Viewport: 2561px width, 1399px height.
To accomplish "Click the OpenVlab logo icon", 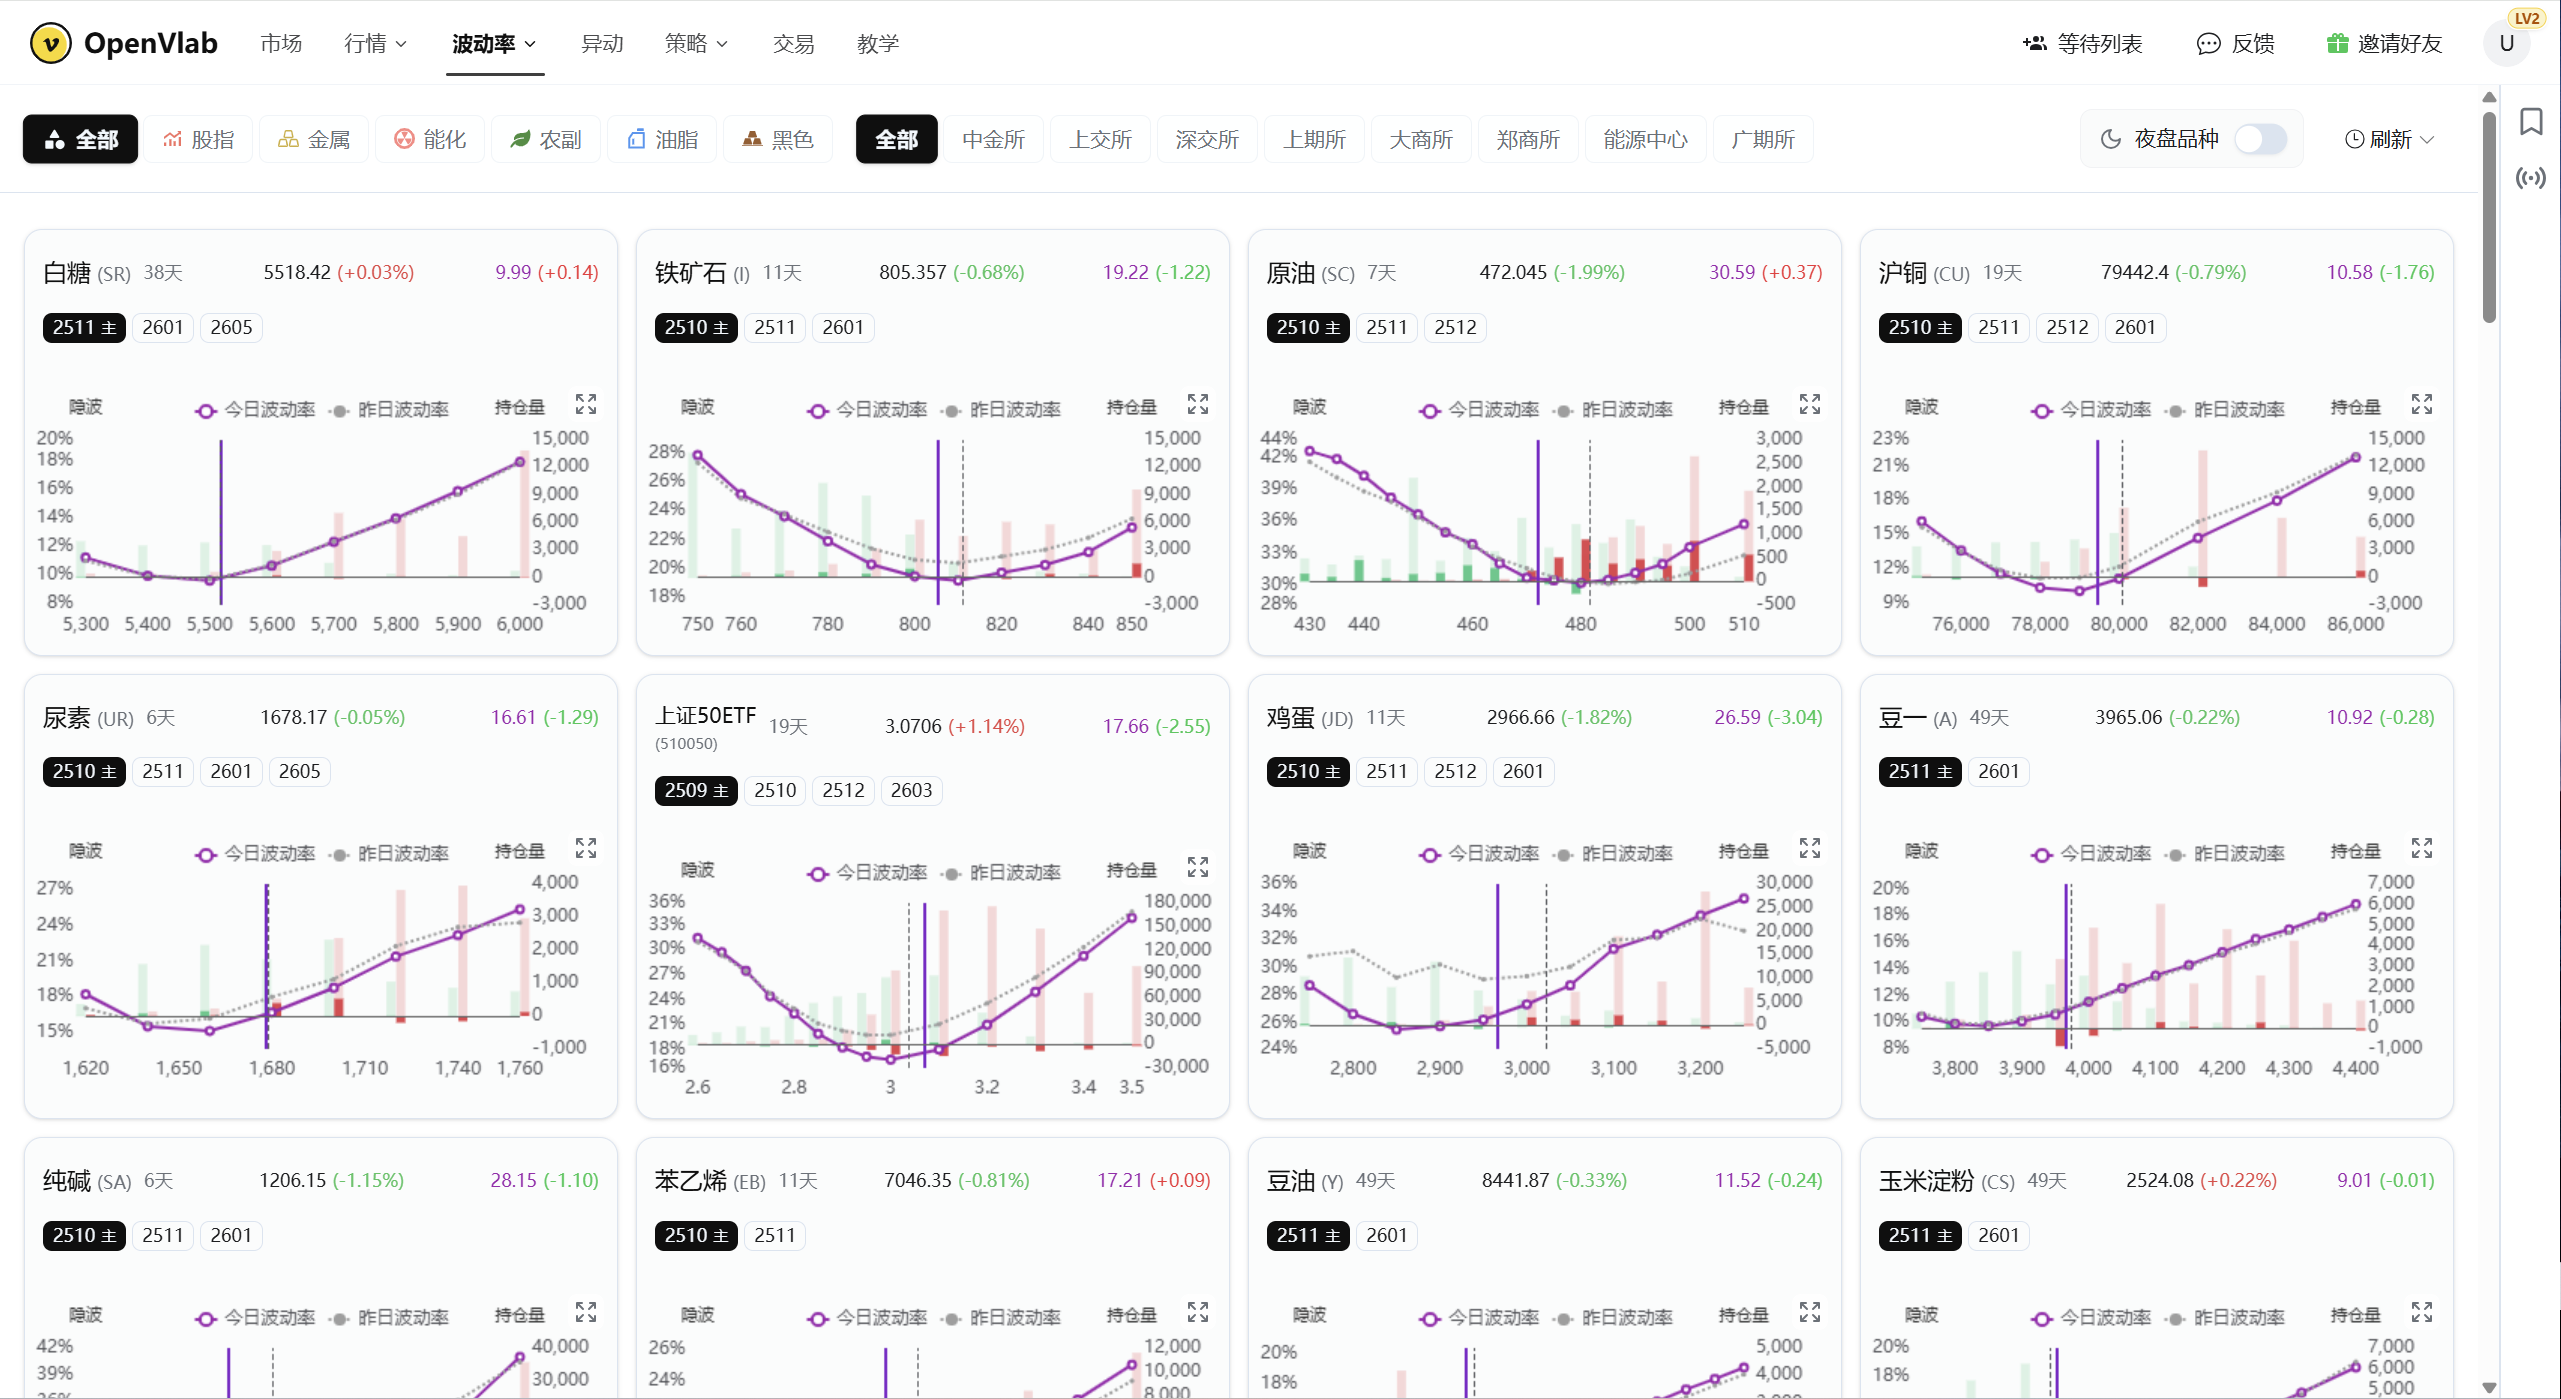I will pyautogui.click(x=50, y=43).
